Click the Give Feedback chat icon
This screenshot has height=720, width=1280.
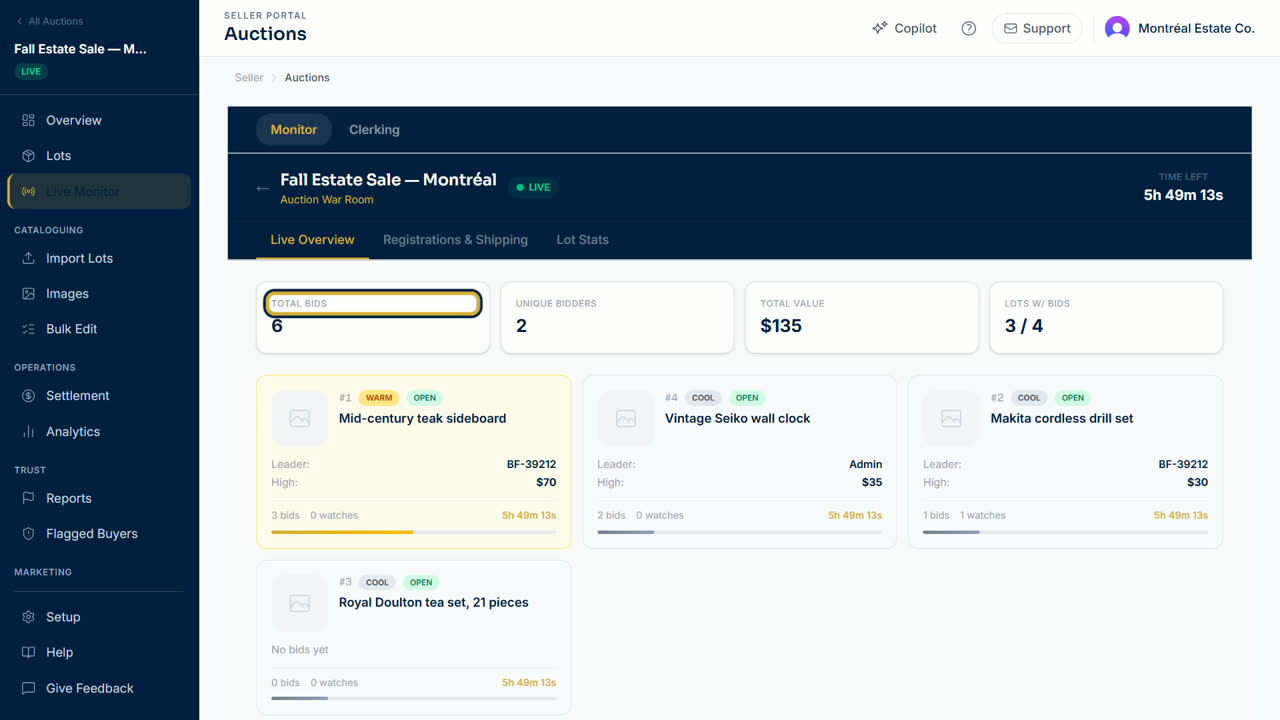point(28,688)
